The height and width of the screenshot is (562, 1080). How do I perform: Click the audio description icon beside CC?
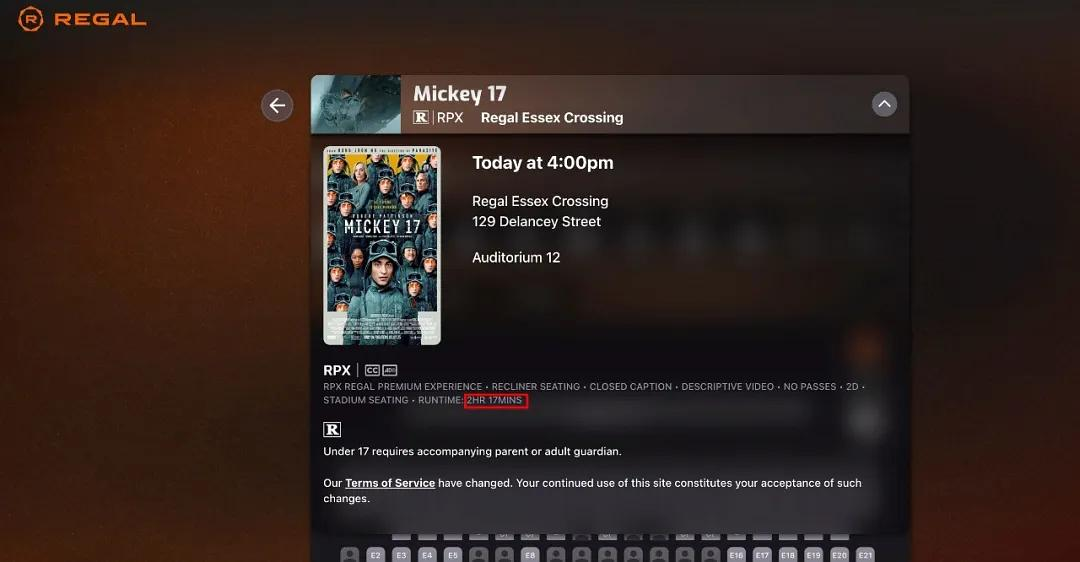[390, 371]
